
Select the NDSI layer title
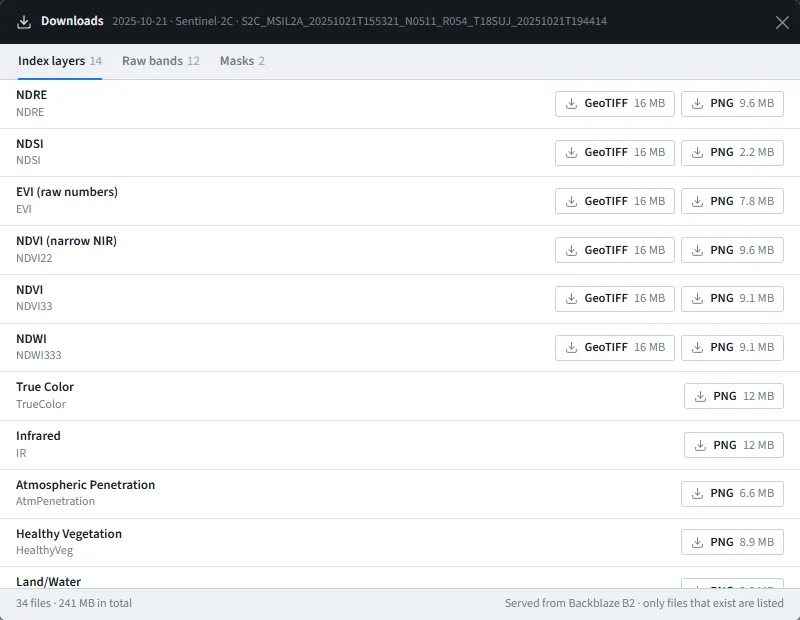point(30,144)
